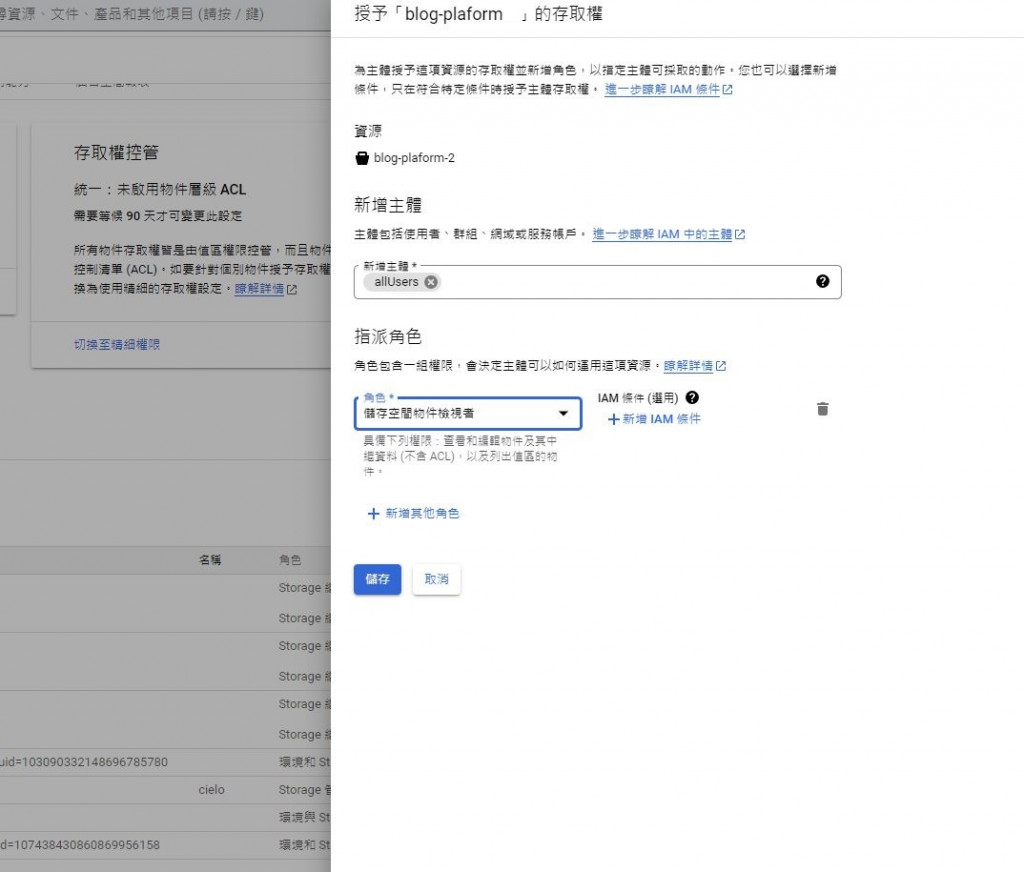
Task: Open help for the new principal field
Action: [822, 281]
